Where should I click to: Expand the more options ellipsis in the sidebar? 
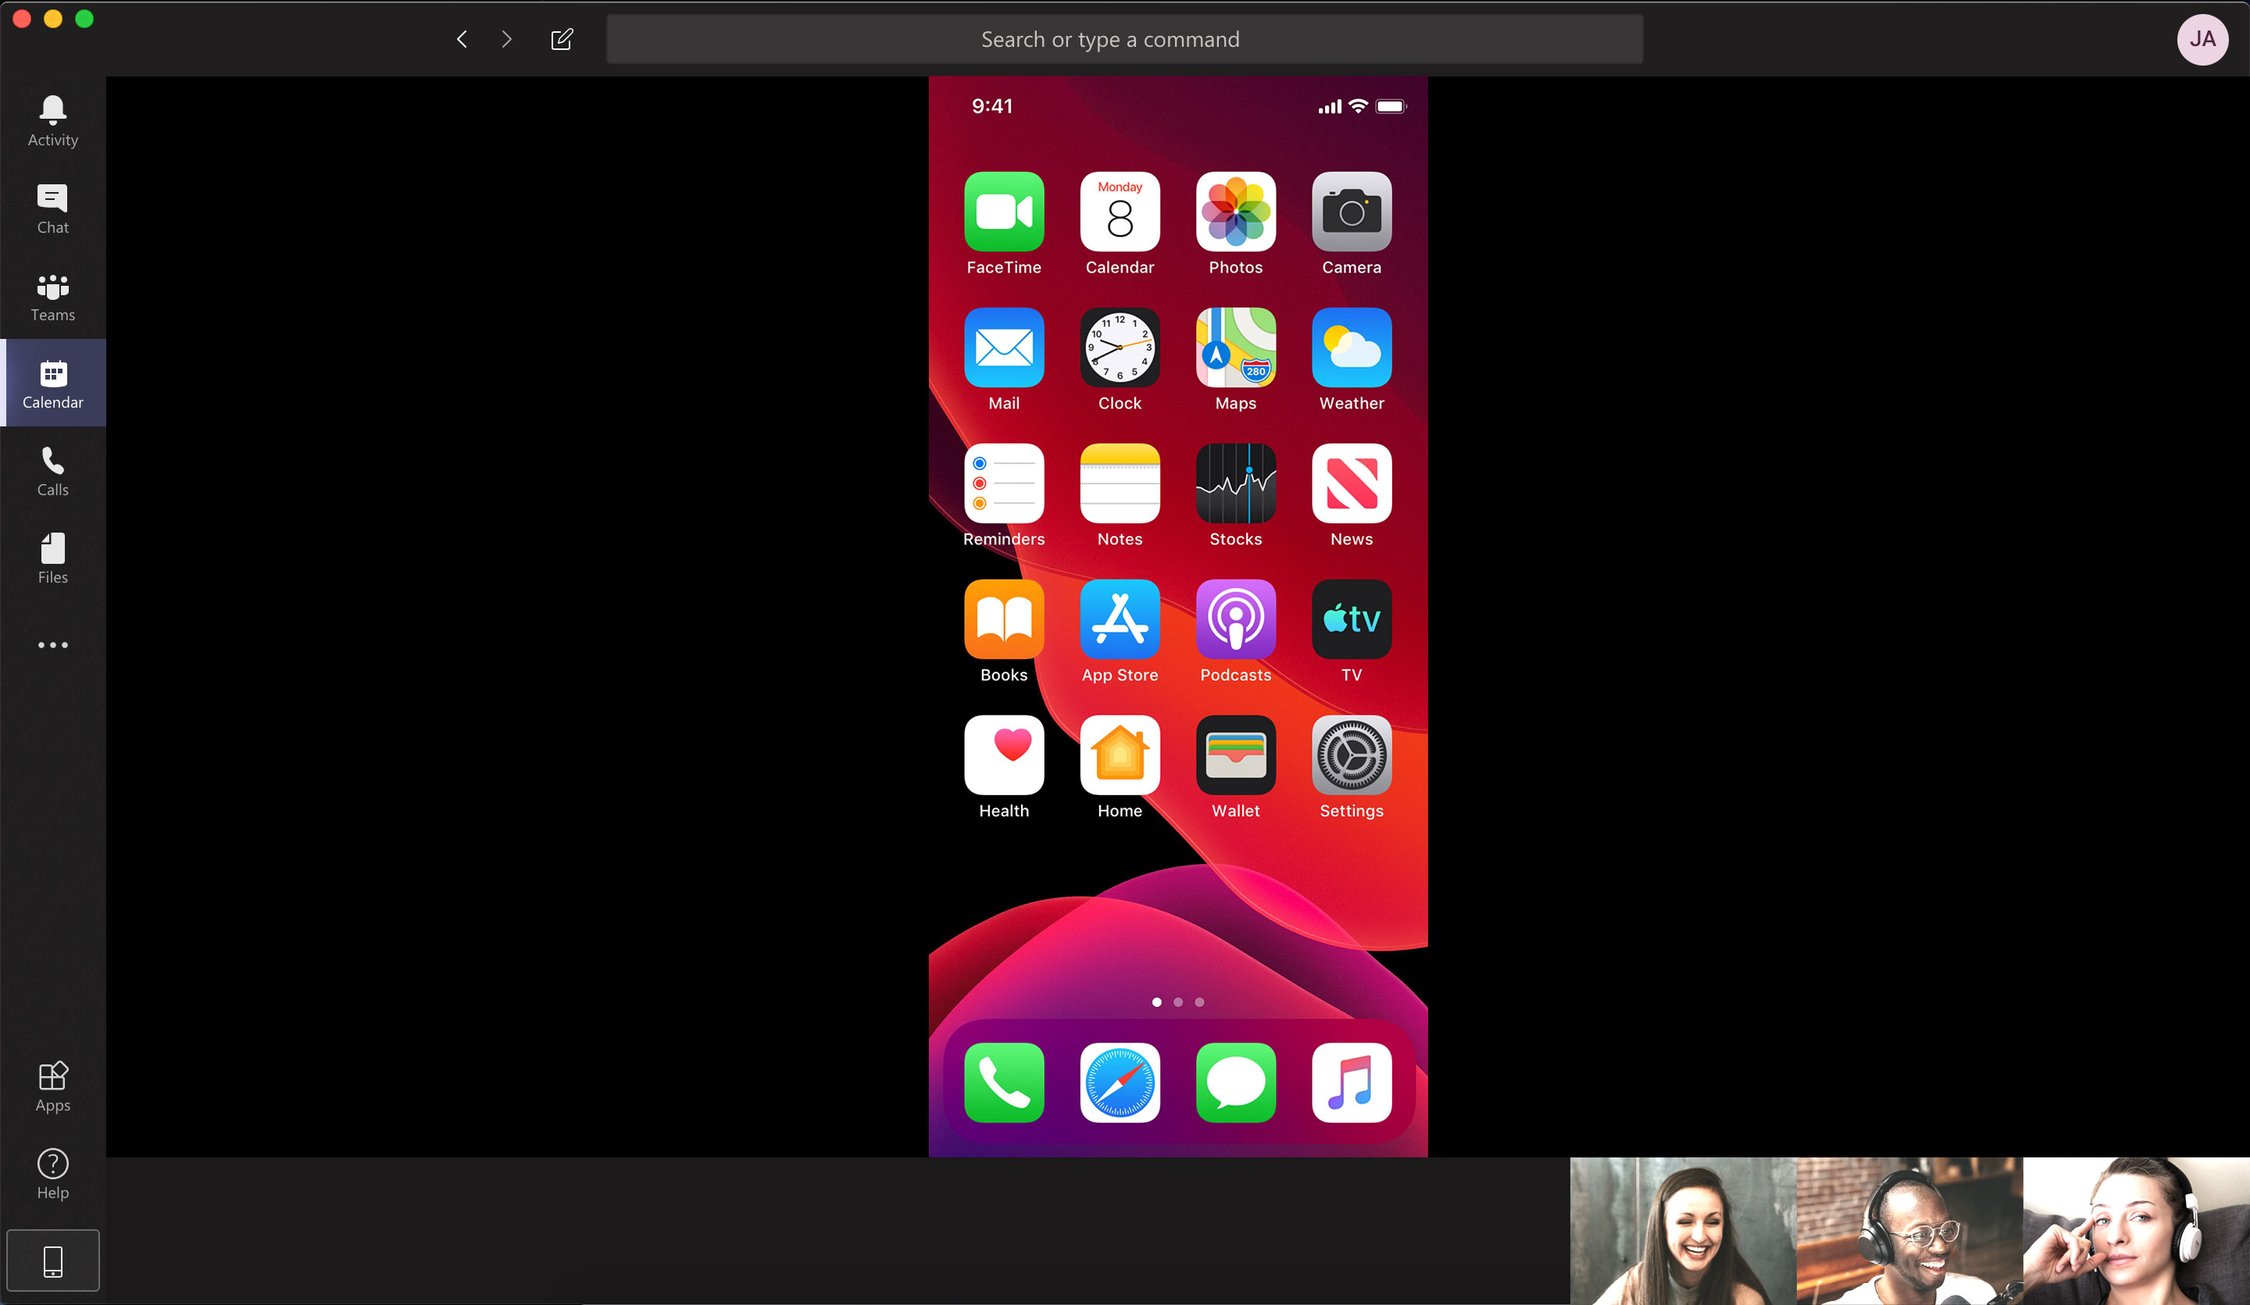[52, 645]
